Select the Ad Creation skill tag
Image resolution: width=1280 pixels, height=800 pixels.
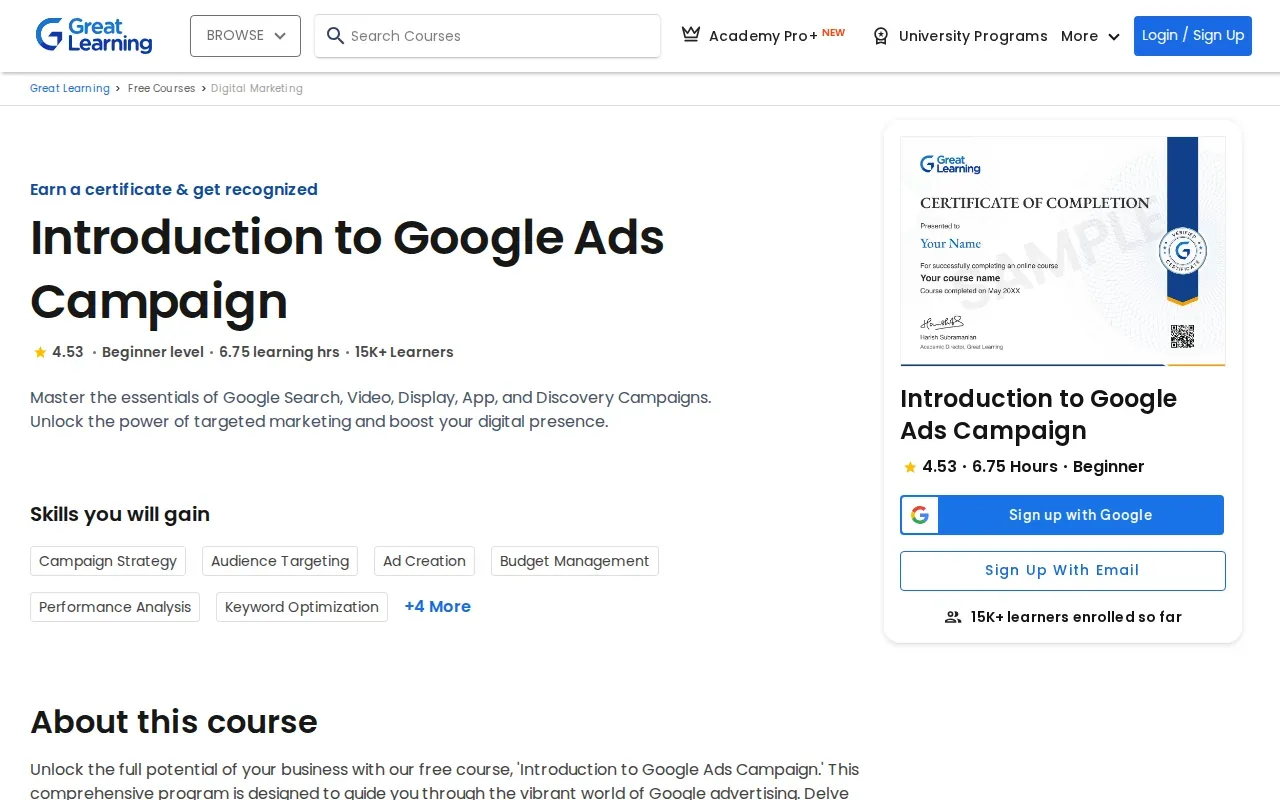pyautogui.click(x=424, y=561)
